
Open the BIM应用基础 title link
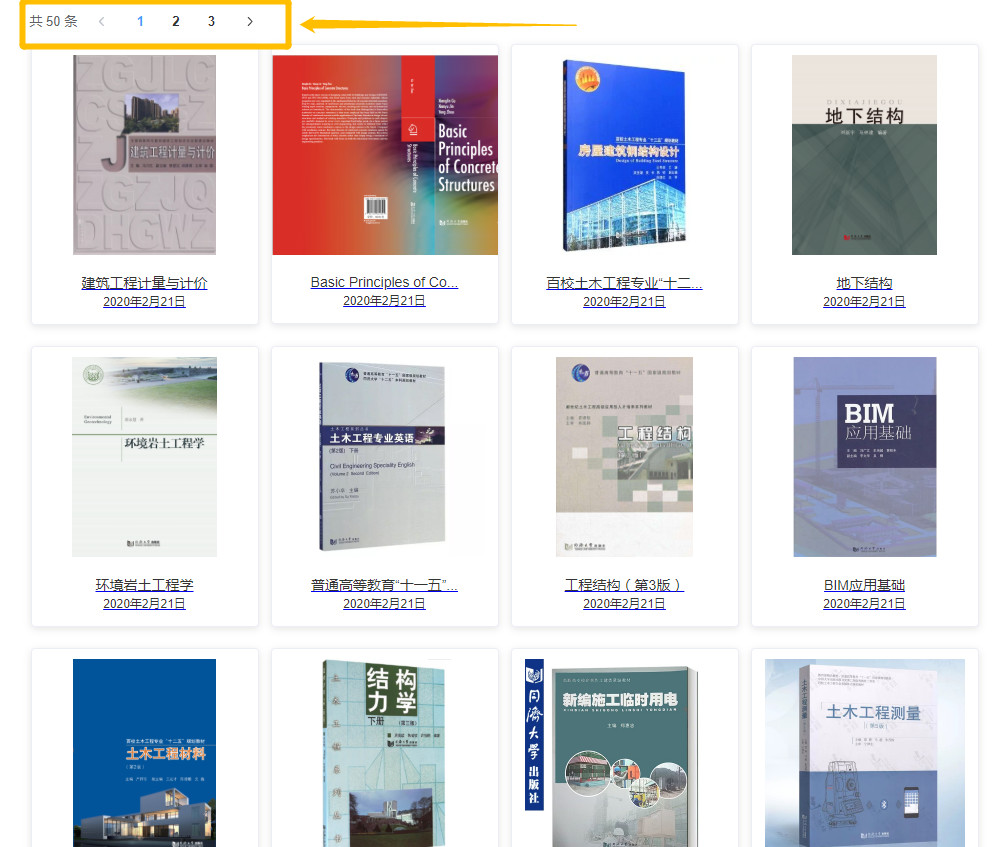[x=864, y=585]
